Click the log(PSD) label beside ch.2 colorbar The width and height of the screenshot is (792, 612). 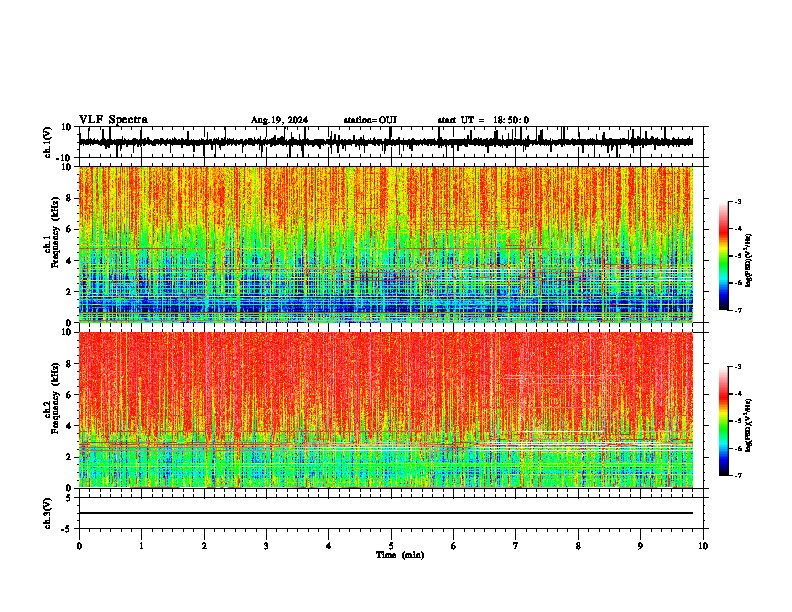[x=748, y=425]
